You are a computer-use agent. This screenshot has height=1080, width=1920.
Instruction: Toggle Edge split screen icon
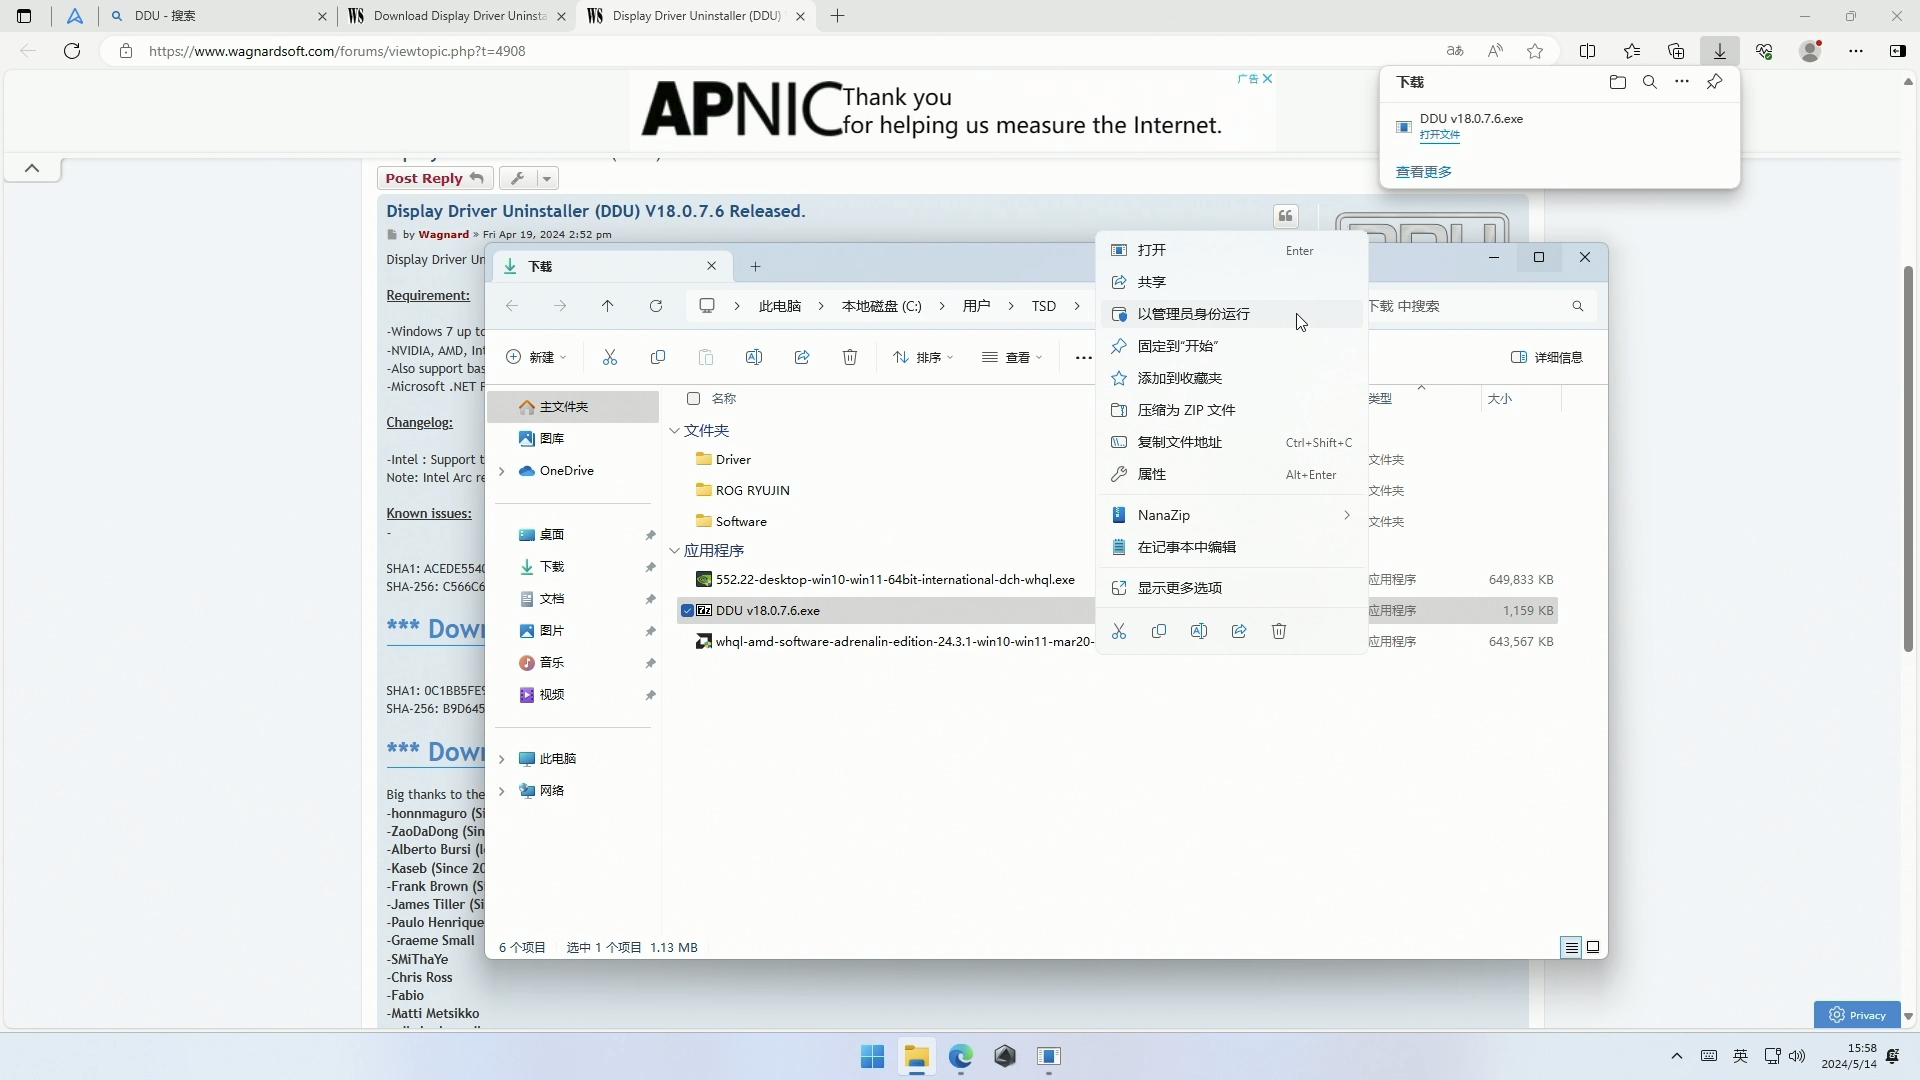pos(1587,51)
